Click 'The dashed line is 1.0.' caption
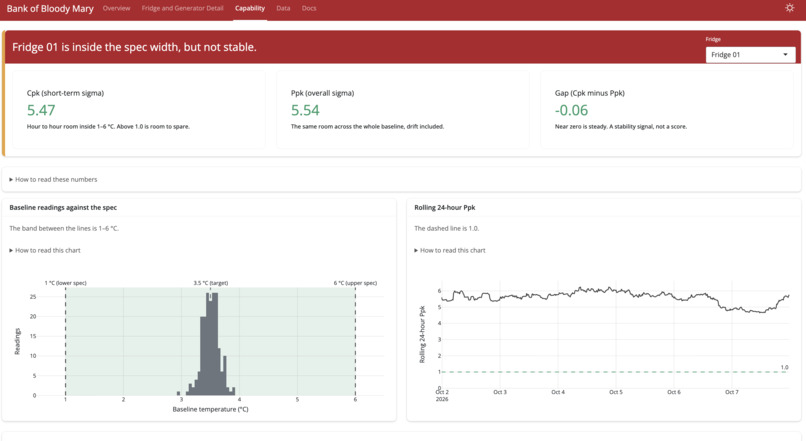Viewport: 806px width, 441px height. pos(447,228)
